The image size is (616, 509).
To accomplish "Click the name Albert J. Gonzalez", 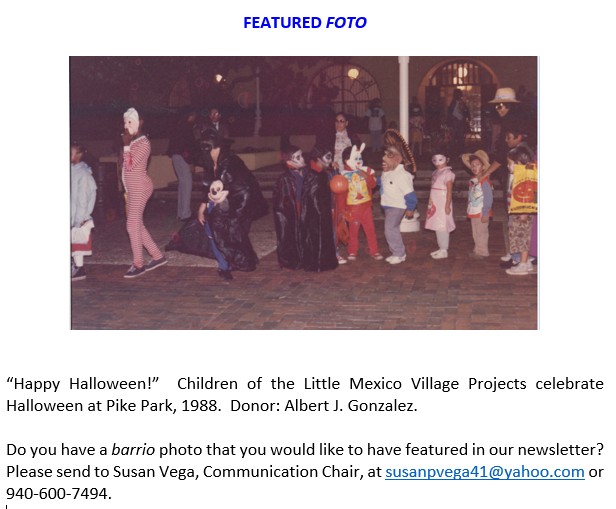I will pos(350,406).
